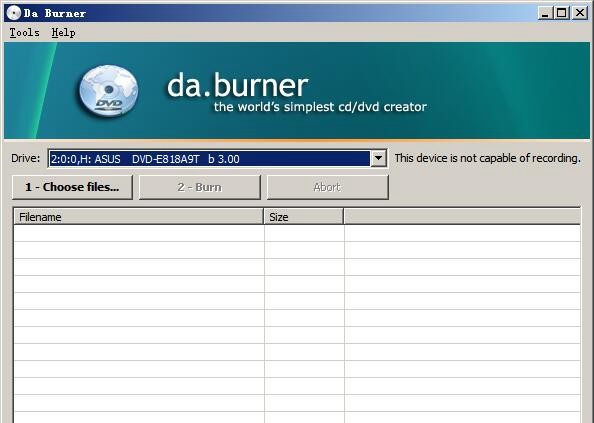Maximize the Da Burner window
The image size is (594, 423).
[x=561, y=13]
